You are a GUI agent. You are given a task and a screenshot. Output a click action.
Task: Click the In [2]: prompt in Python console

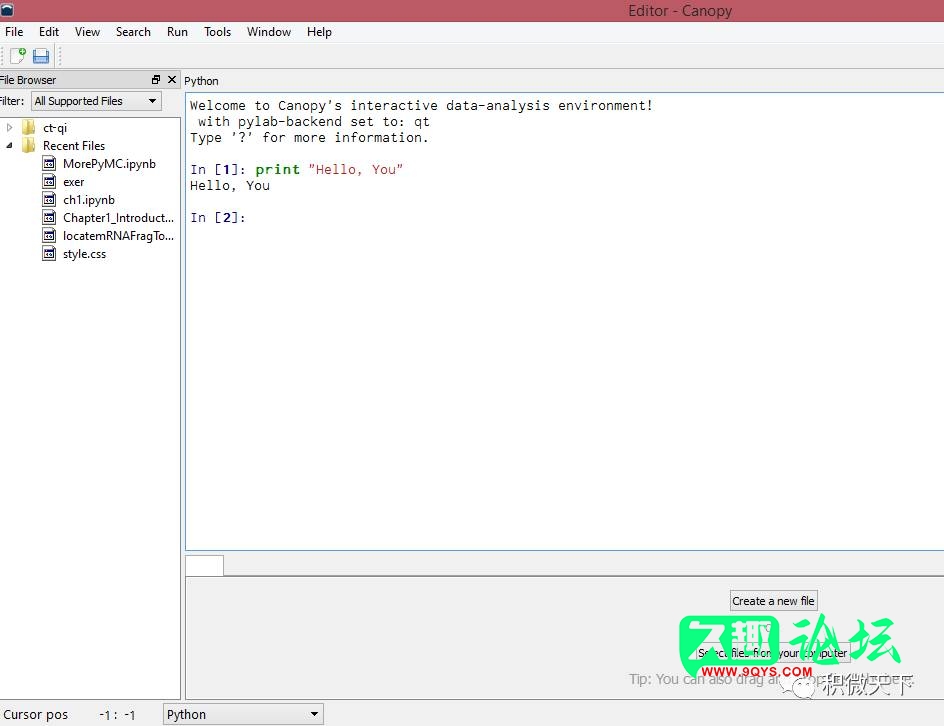[x=218, y=217]
